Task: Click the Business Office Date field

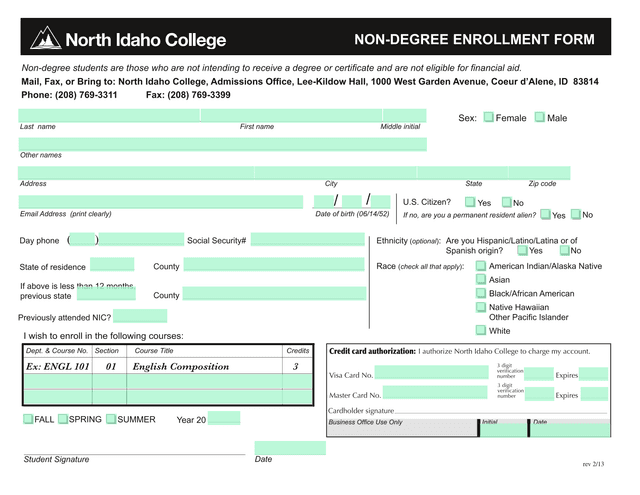Action: pos(570,430)
